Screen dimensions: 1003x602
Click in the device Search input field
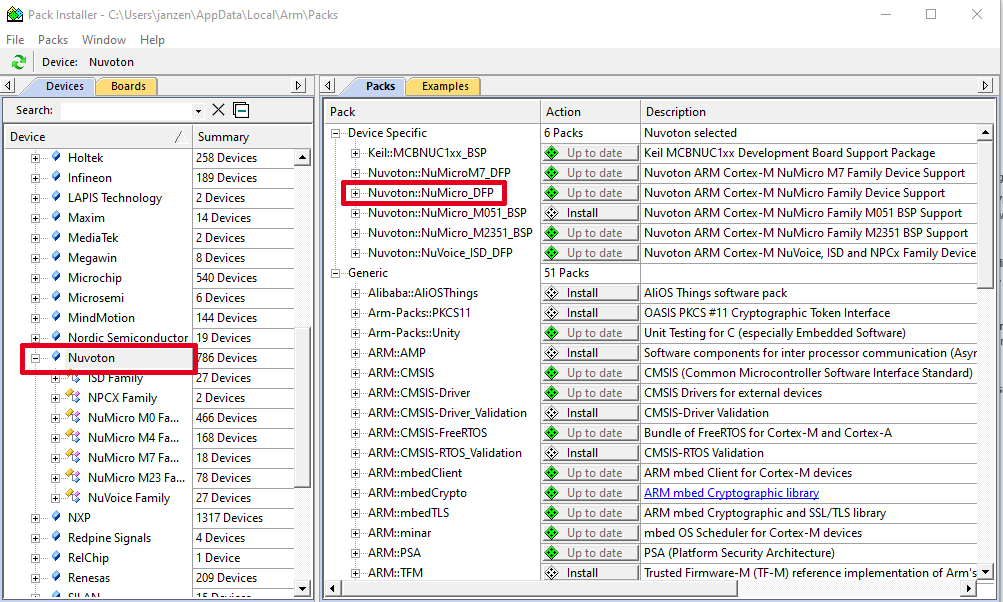127,111
